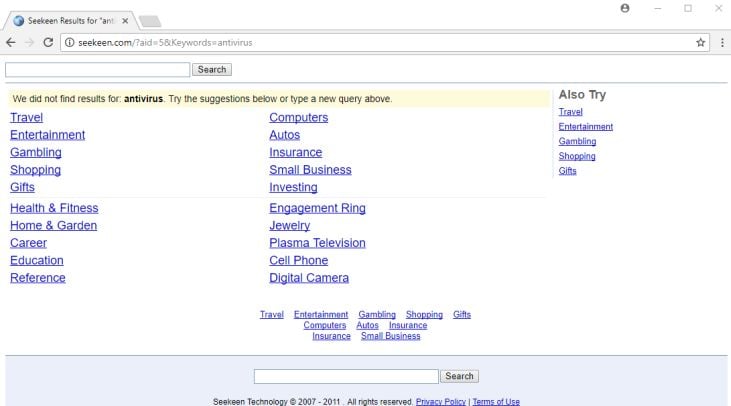Maximize the Chrome window
The height and width of the screenshot is (406, 731).
pos(688,8)
